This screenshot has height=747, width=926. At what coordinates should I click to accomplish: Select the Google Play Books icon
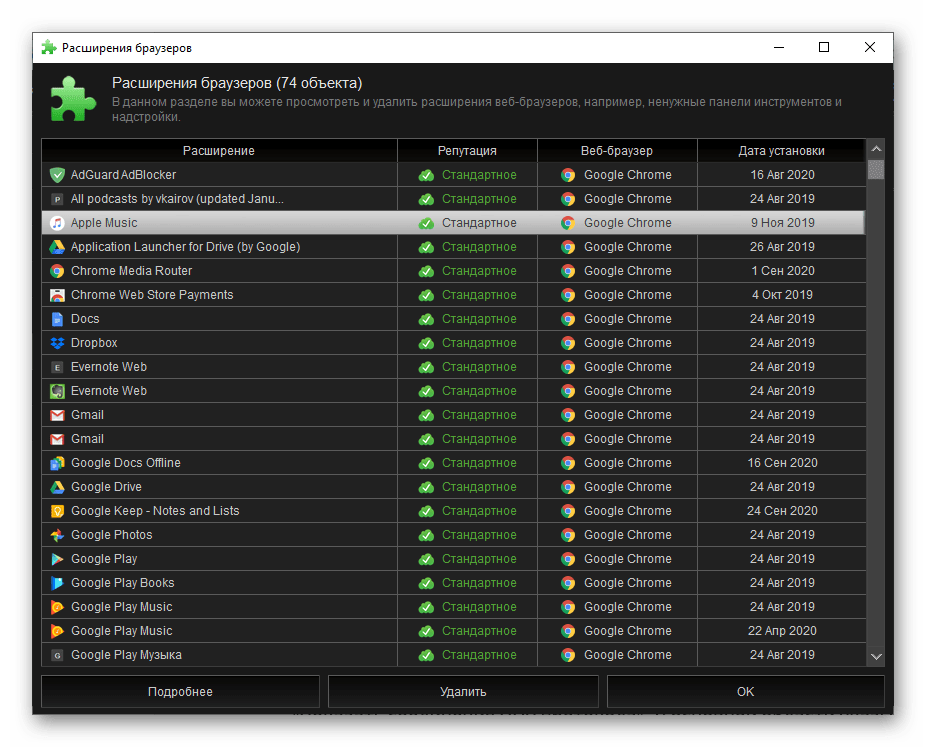coord(57,583)
